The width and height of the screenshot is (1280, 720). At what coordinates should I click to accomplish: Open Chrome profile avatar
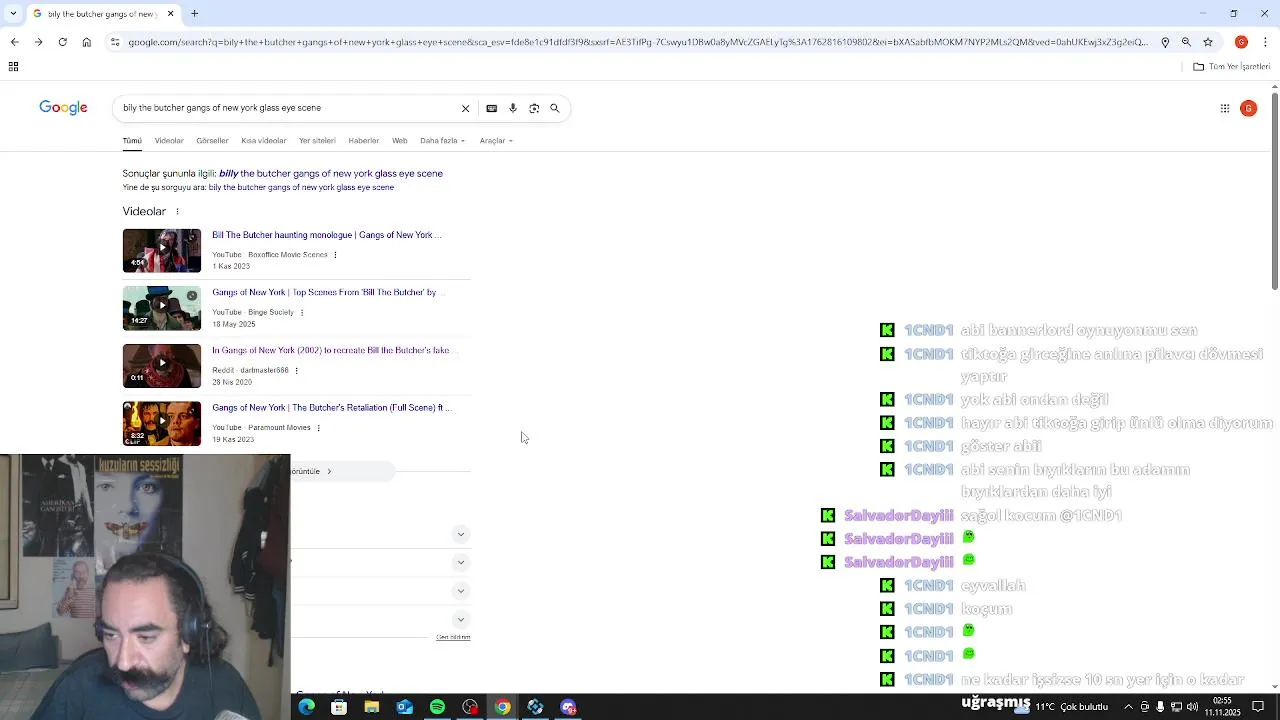[x=1241, y=42]
